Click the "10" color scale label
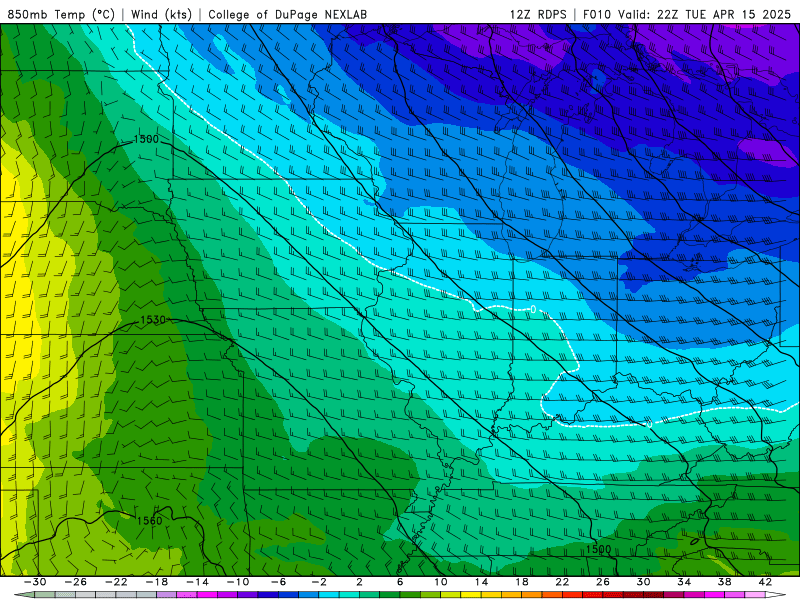This screenshot has width=800, height=600. tap(441, 582)
